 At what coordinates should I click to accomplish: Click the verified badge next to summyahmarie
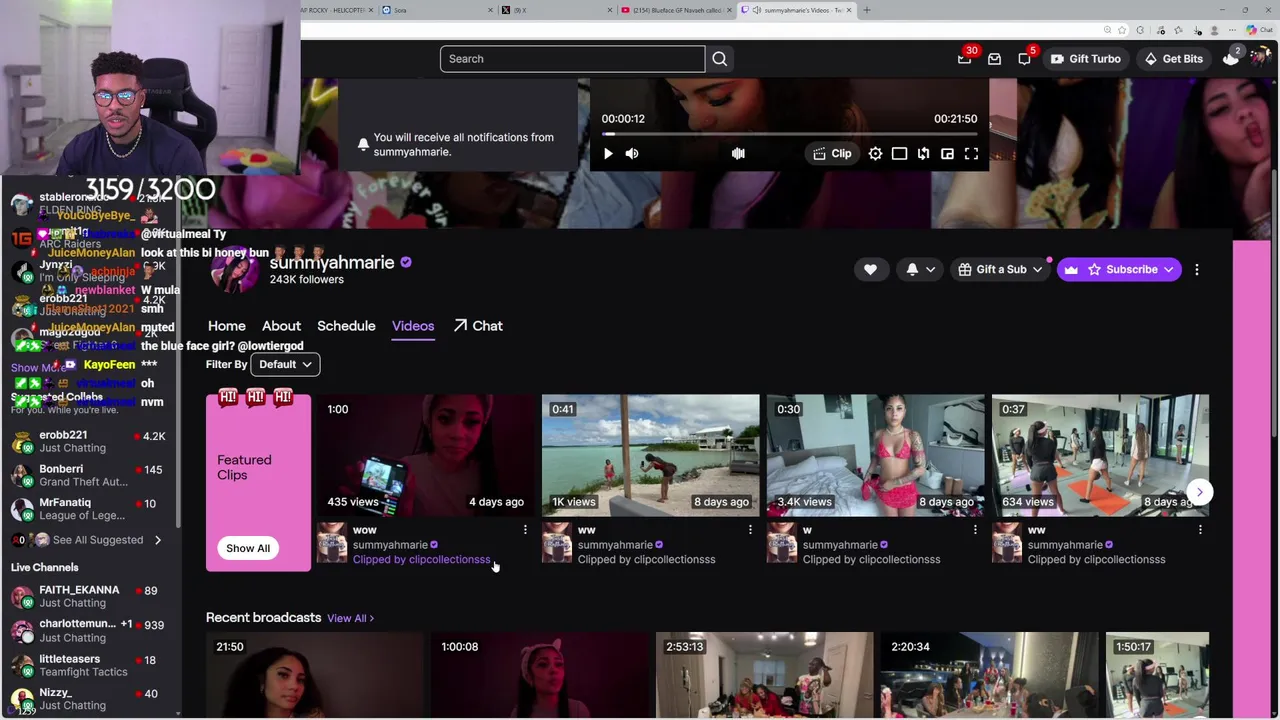tap(406, 262)
